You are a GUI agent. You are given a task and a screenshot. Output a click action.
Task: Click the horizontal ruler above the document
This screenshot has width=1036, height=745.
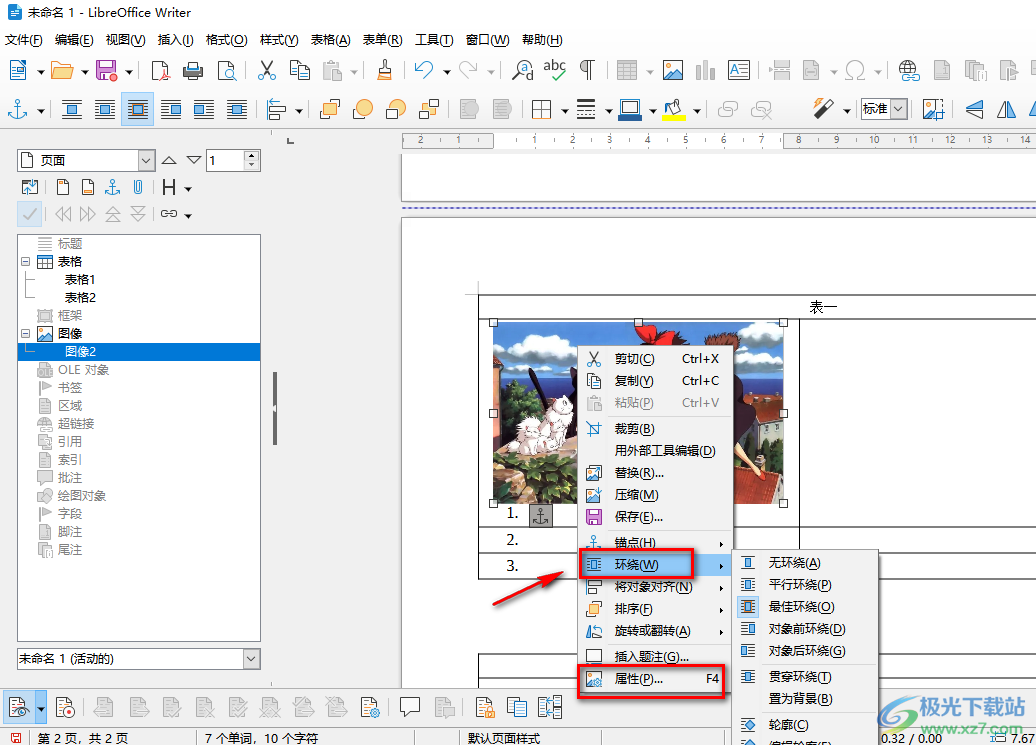pyautogui.click(x=718, y=140)
